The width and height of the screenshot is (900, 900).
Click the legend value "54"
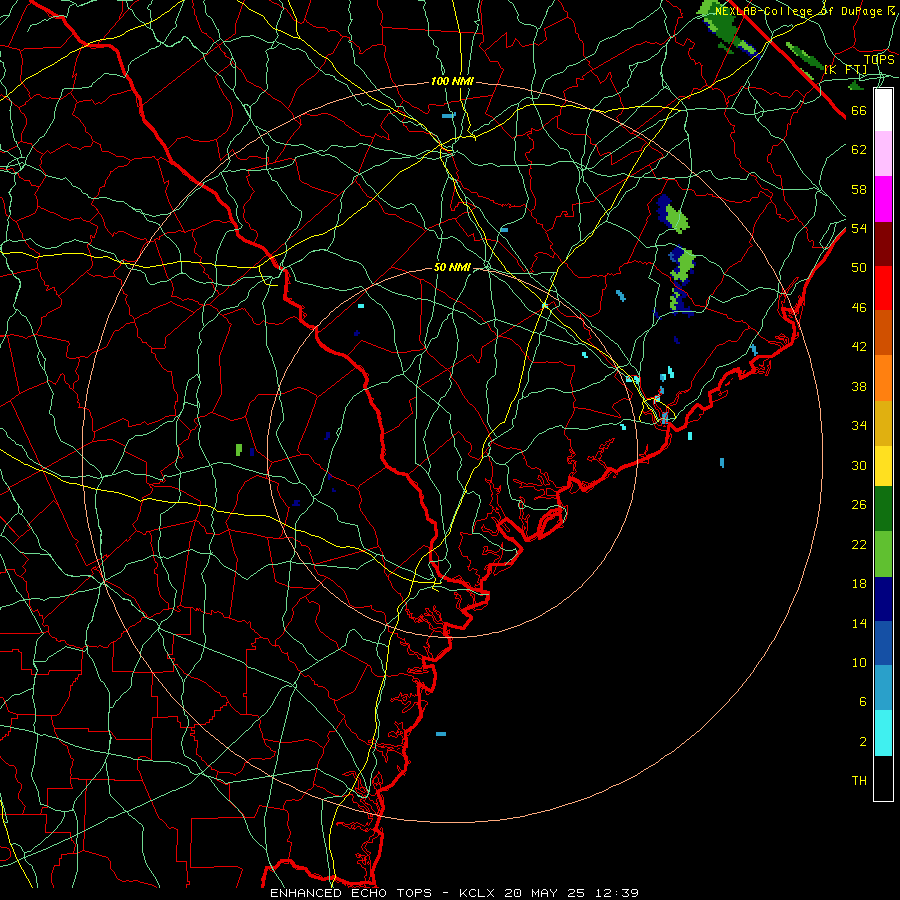coord(859,228)
